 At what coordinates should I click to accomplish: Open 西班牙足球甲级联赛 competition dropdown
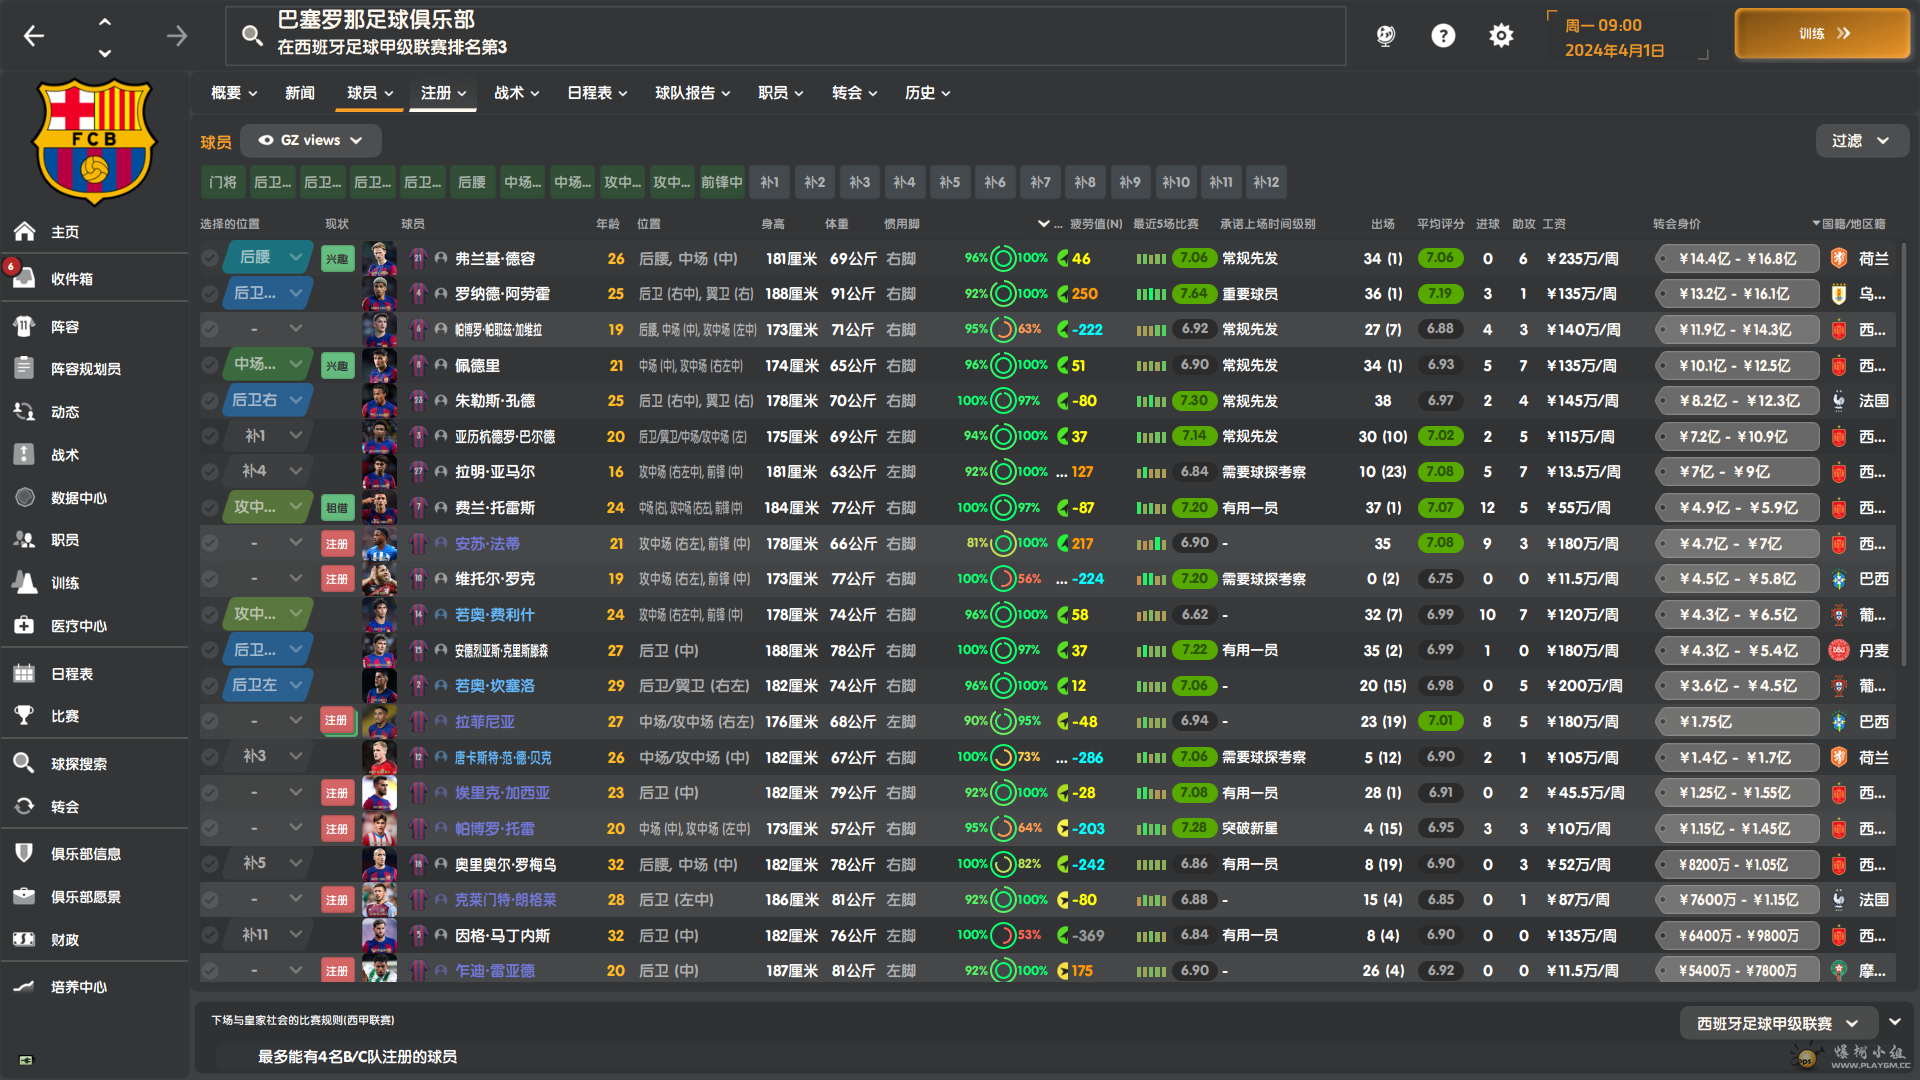point(1777,1023)
